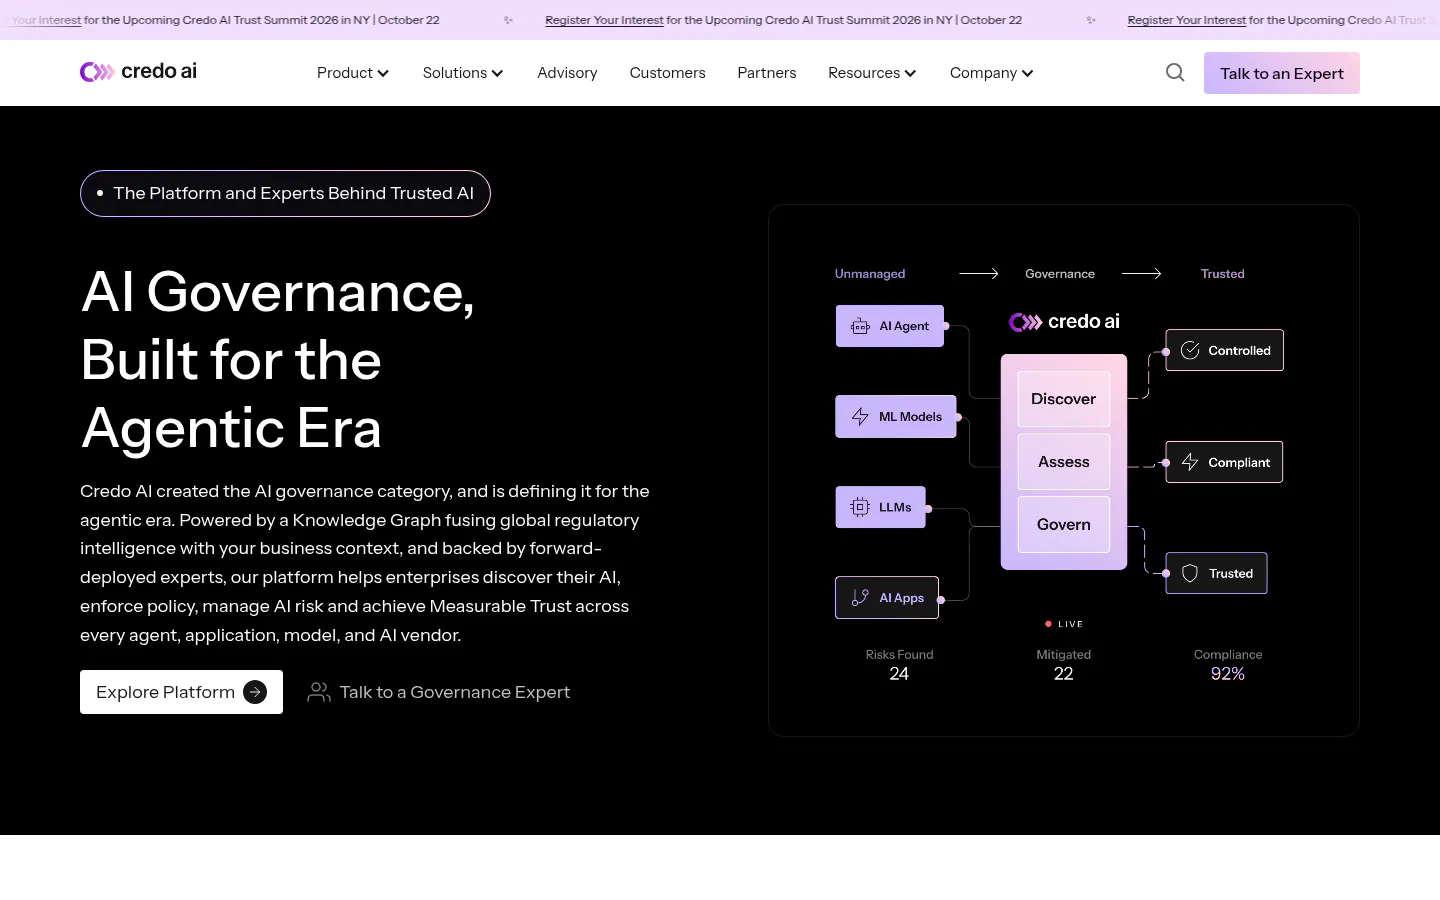Click the AI Apps label

(901, 598)
